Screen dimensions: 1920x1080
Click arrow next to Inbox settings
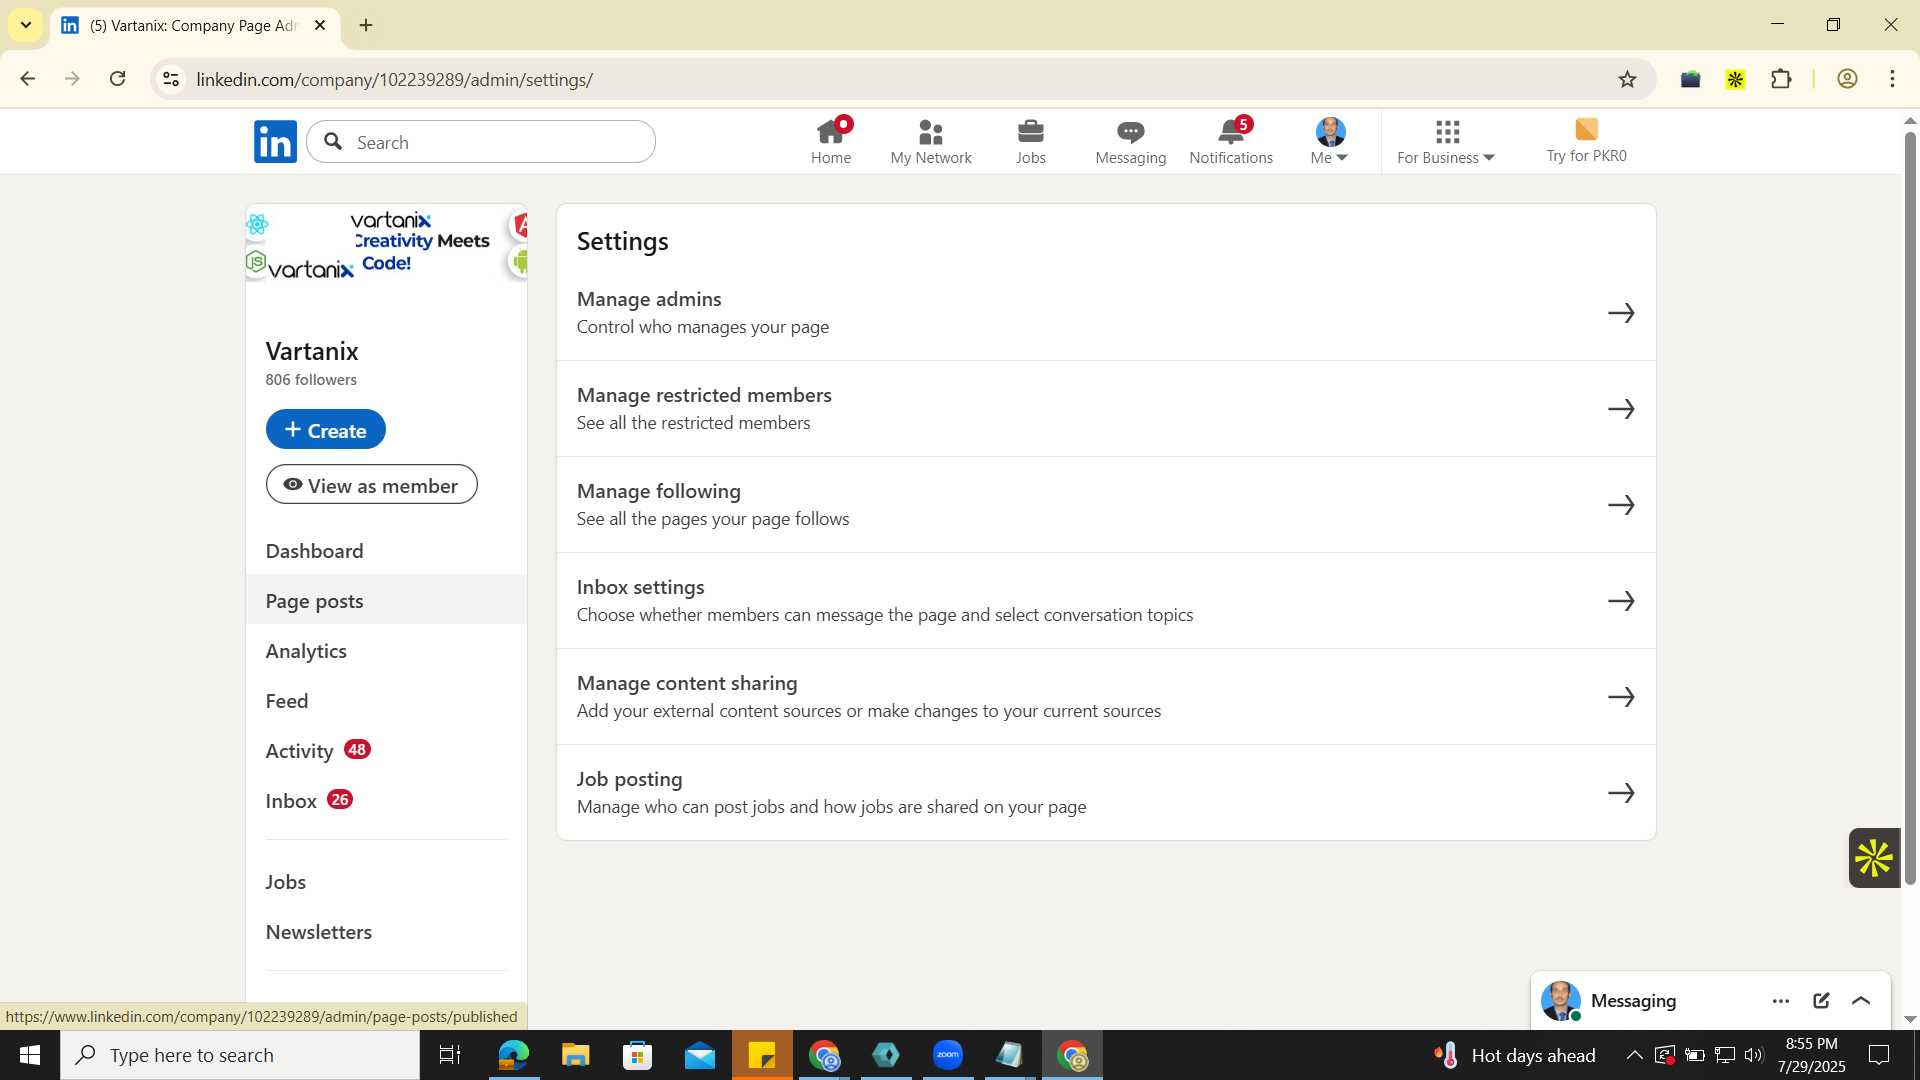(x=1621, y=601)
